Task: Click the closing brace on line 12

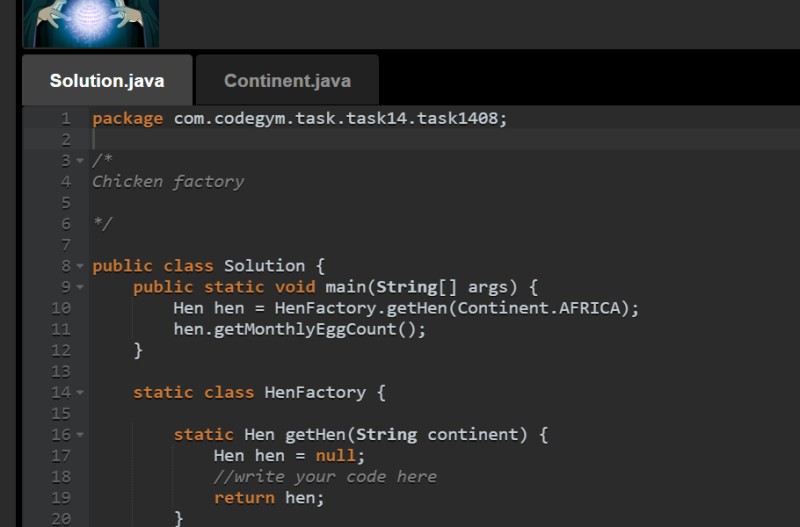Action: coord(138,350)
